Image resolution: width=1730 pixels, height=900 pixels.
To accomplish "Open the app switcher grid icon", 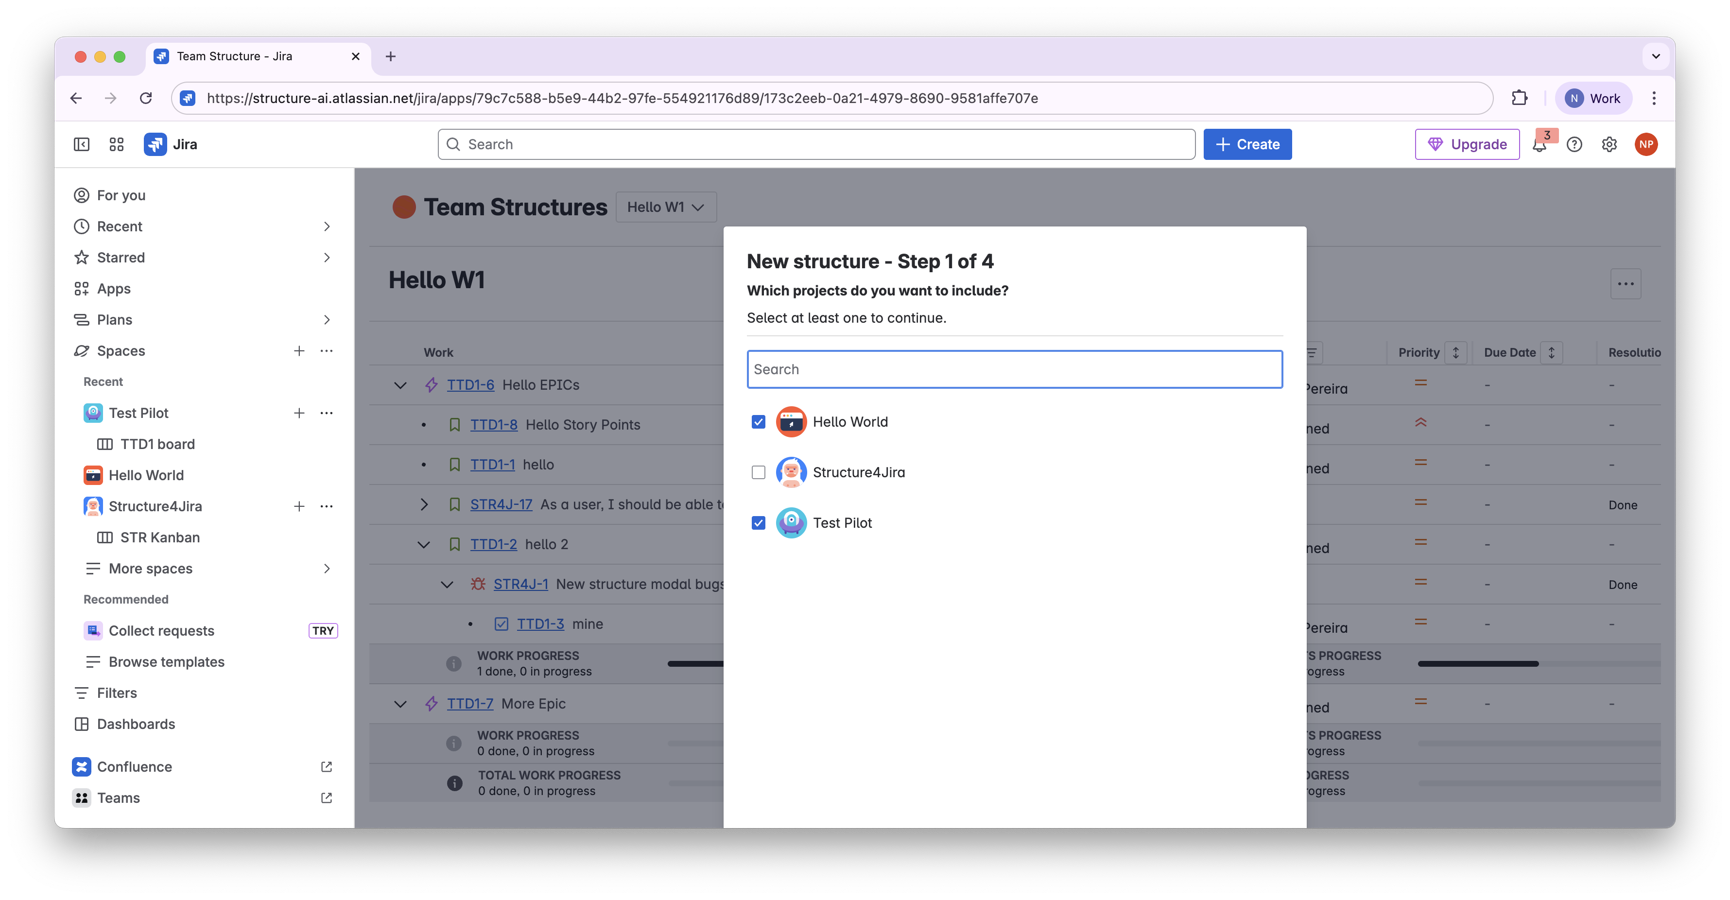I will point(117,145).
